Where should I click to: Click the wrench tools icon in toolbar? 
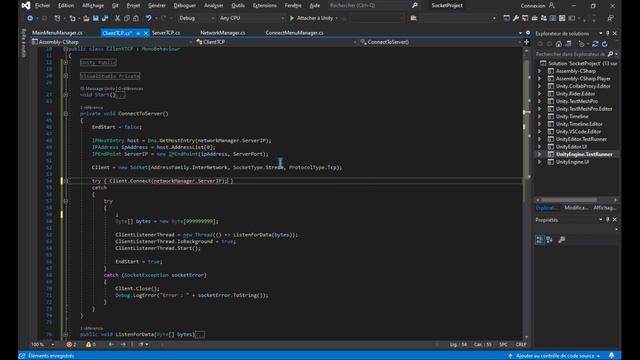(x=516, y=18)
